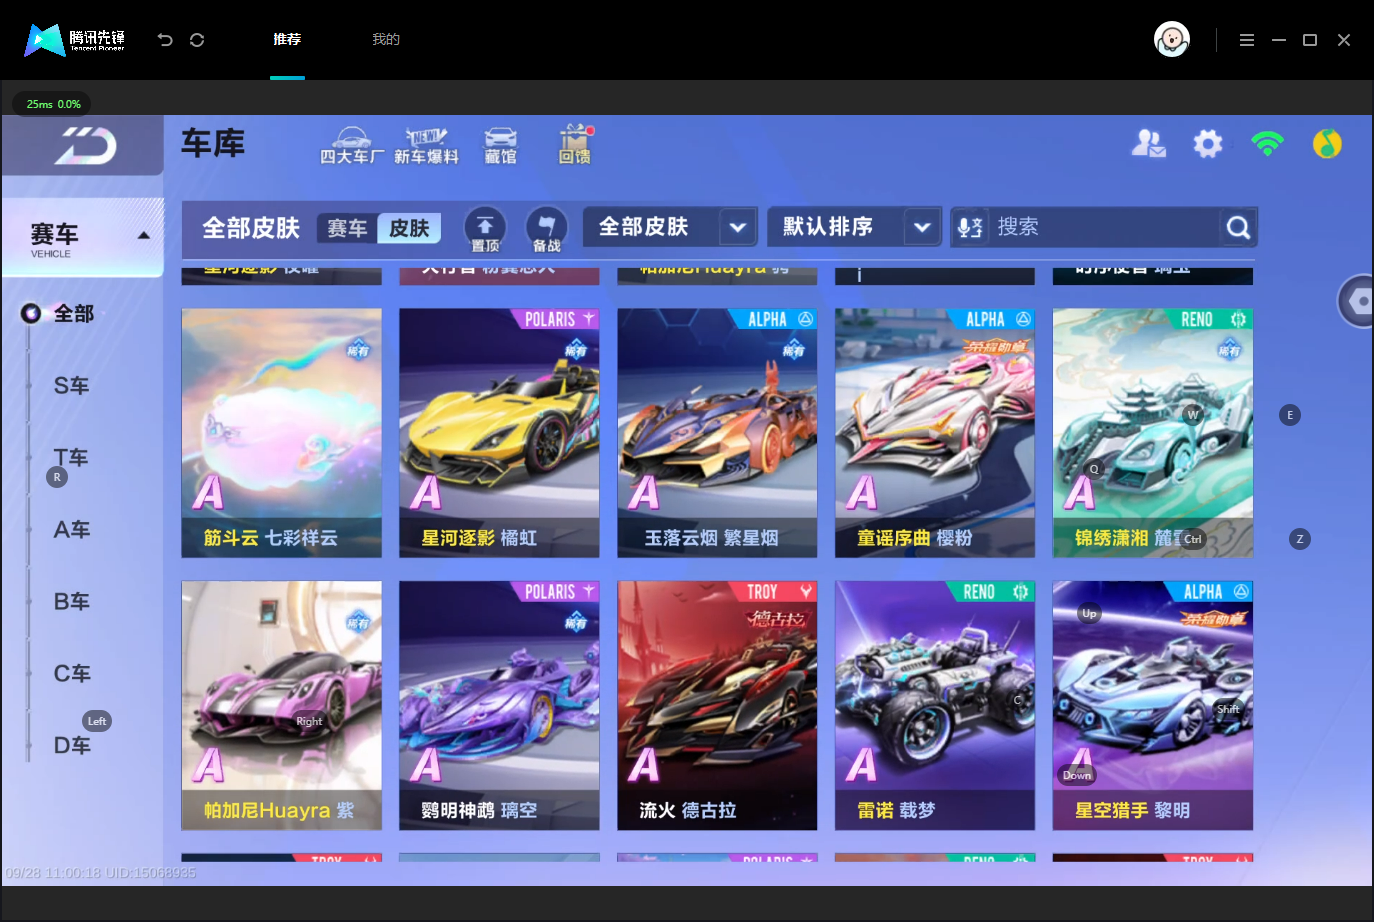This screenshot has width=1374, height=922.
Task: Select the 筋斗云 七彩祥云 car card
Action: pos(281,433)
